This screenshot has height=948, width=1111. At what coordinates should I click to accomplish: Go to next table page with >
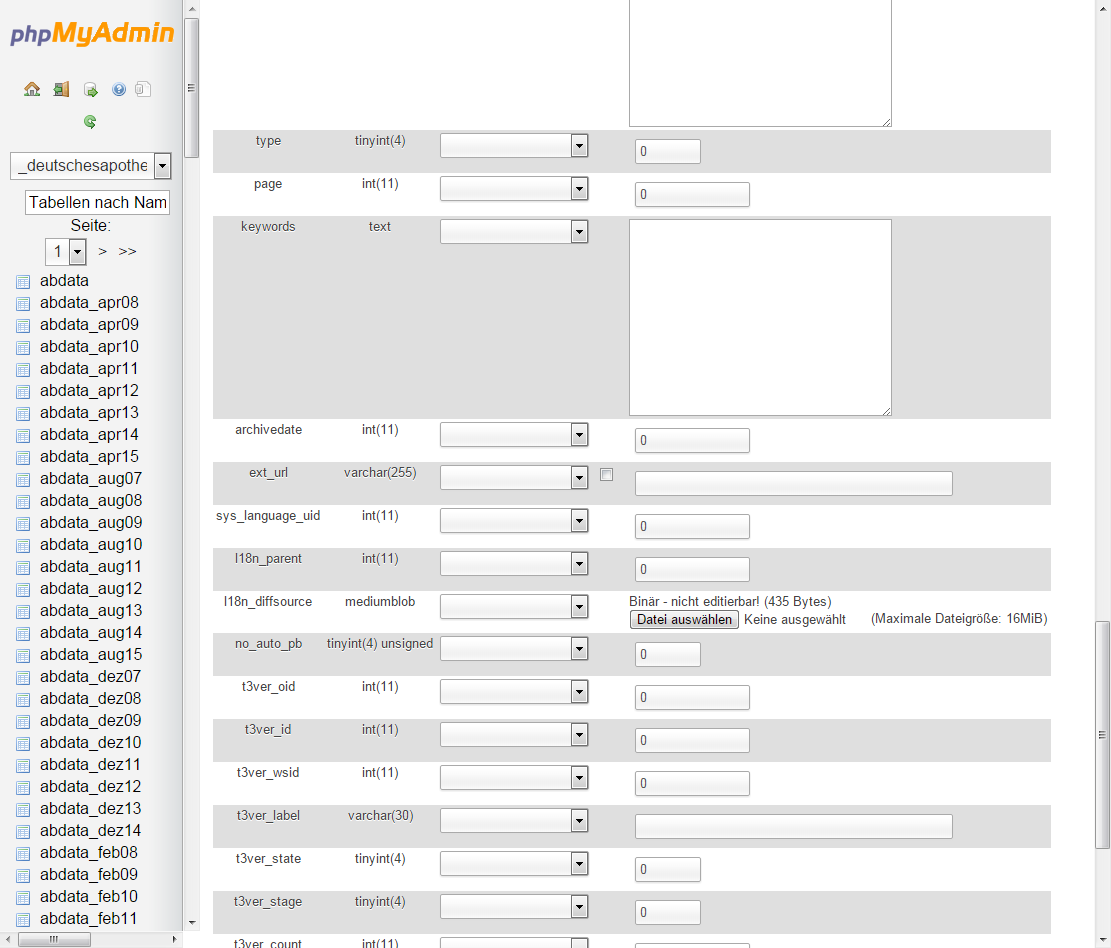tap(103, 252)
